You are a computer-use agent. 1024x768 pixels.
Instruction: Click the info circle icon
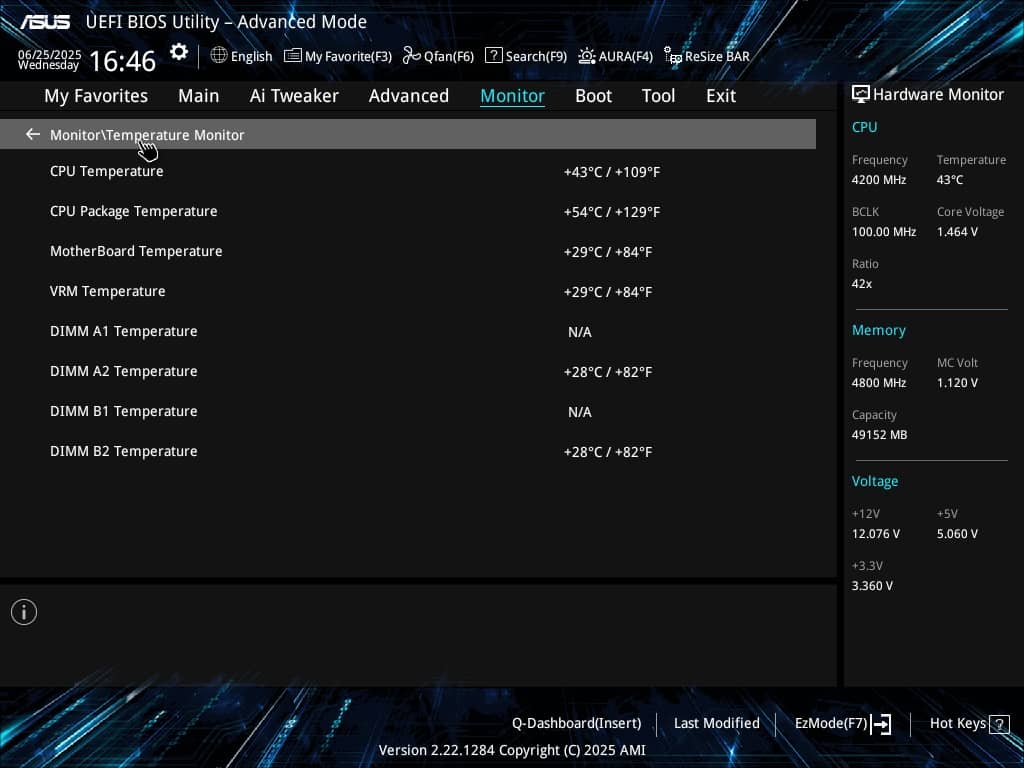point(24,612)
